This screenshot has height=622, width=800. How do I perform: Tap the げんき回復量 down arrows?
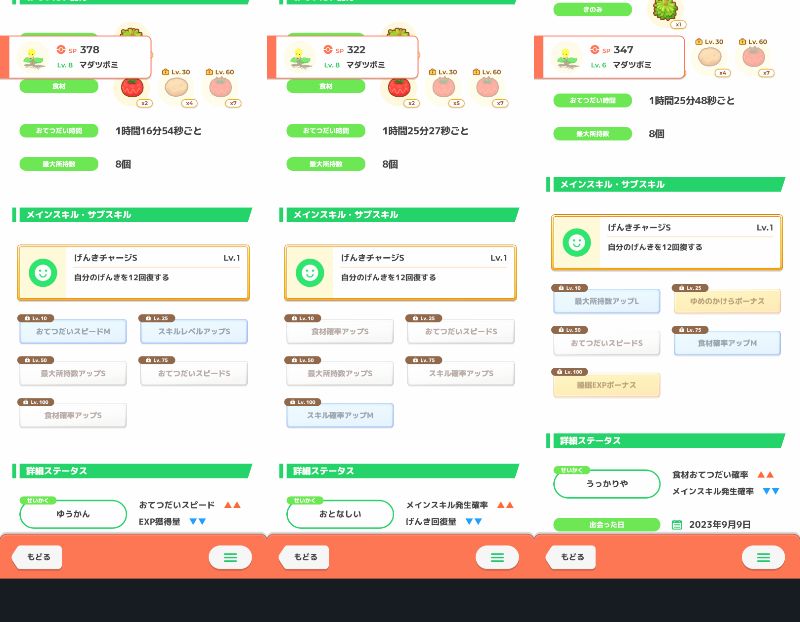(x=473, y=521)
